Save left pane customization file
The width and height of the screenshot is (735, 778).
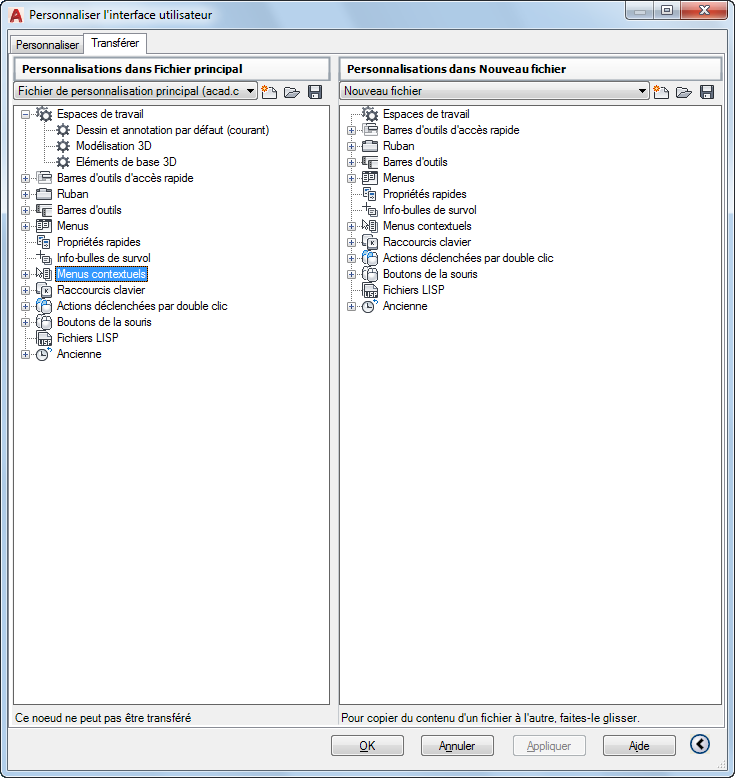[x=315, y=92]
